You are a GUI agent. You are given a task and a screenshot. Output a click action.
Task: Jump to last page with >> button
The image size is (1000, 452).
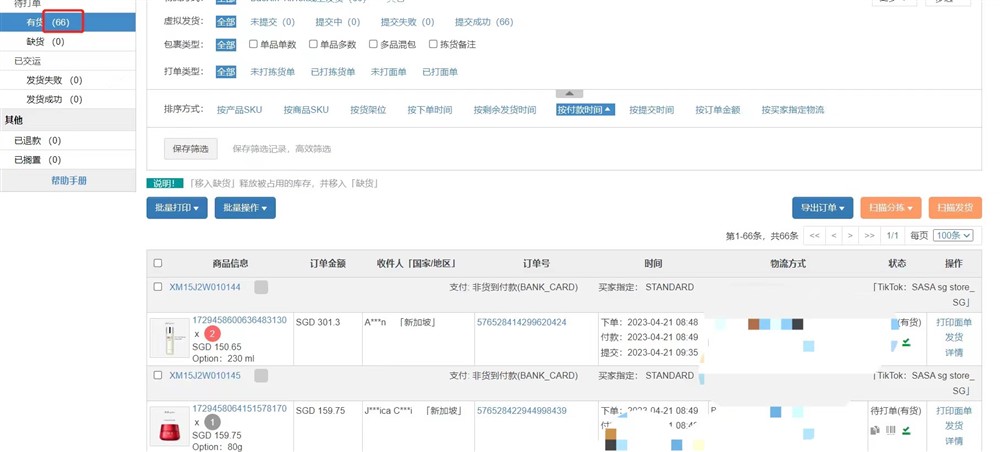tap(869, 235)
